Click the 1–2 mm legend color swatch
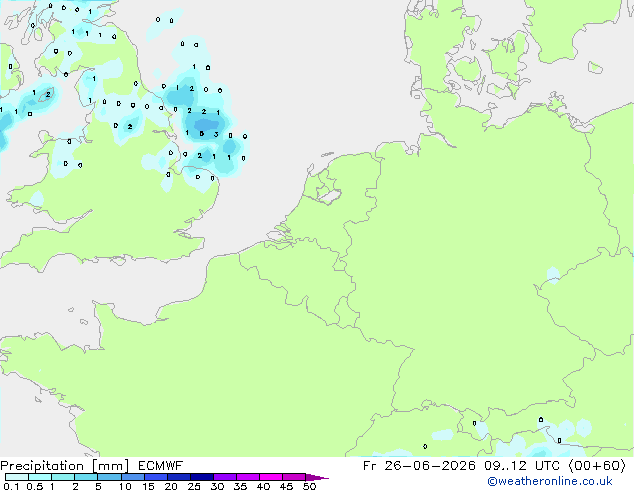 [63, 477]
